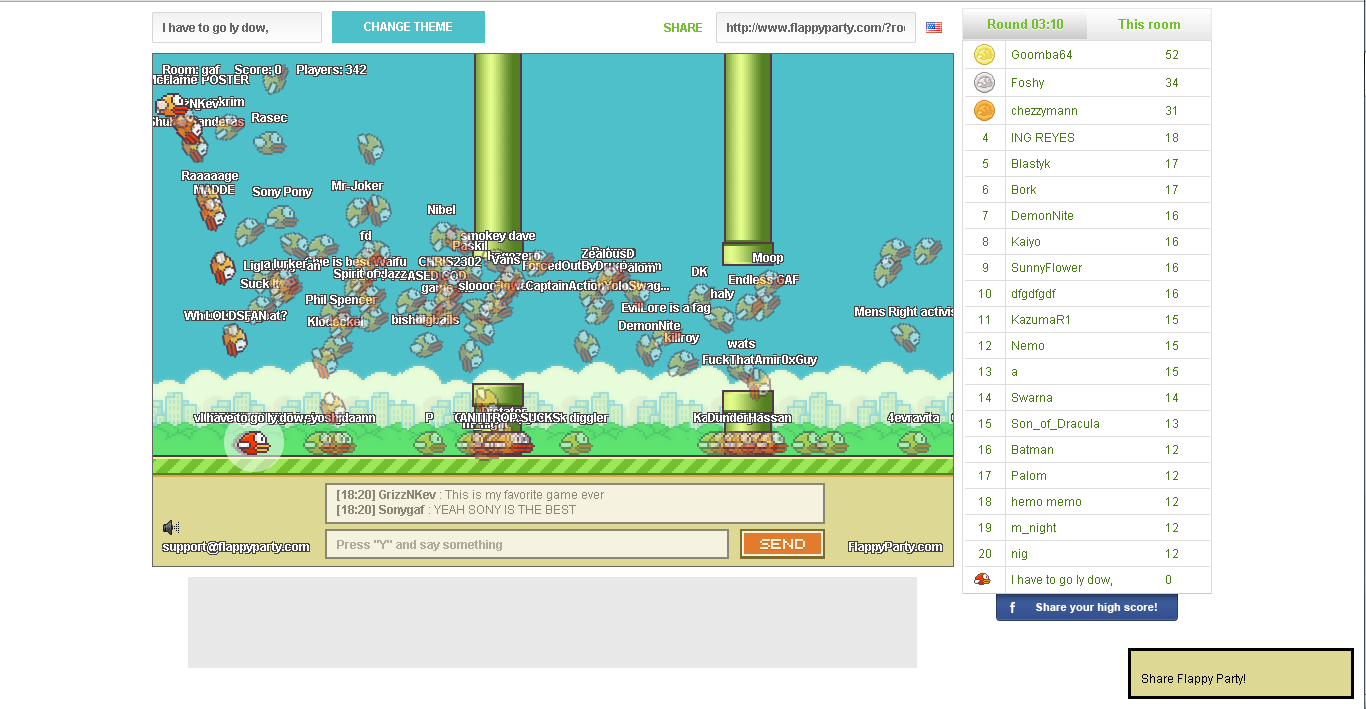Click the bronze medal next to chezzymann

(984, 111)
